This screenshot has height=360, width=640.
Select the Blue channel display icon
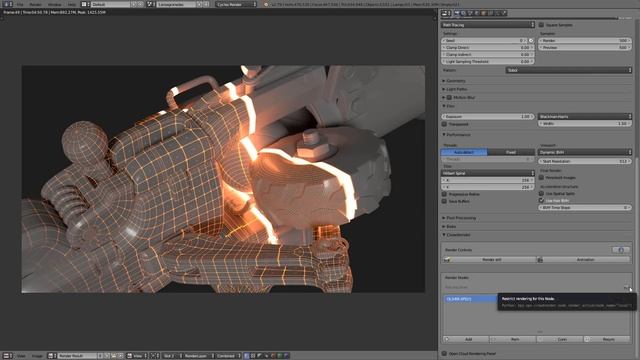[x=286, y=356]
